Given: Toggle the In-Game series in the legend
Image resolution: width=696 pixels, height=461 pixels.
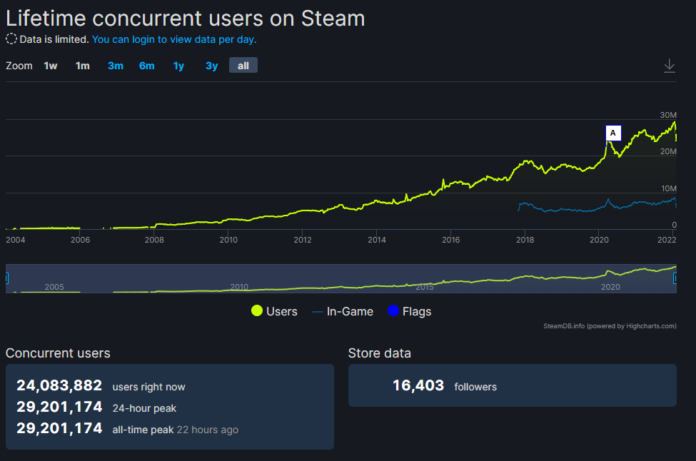Looking at the screenshot, I should [343, 311].
